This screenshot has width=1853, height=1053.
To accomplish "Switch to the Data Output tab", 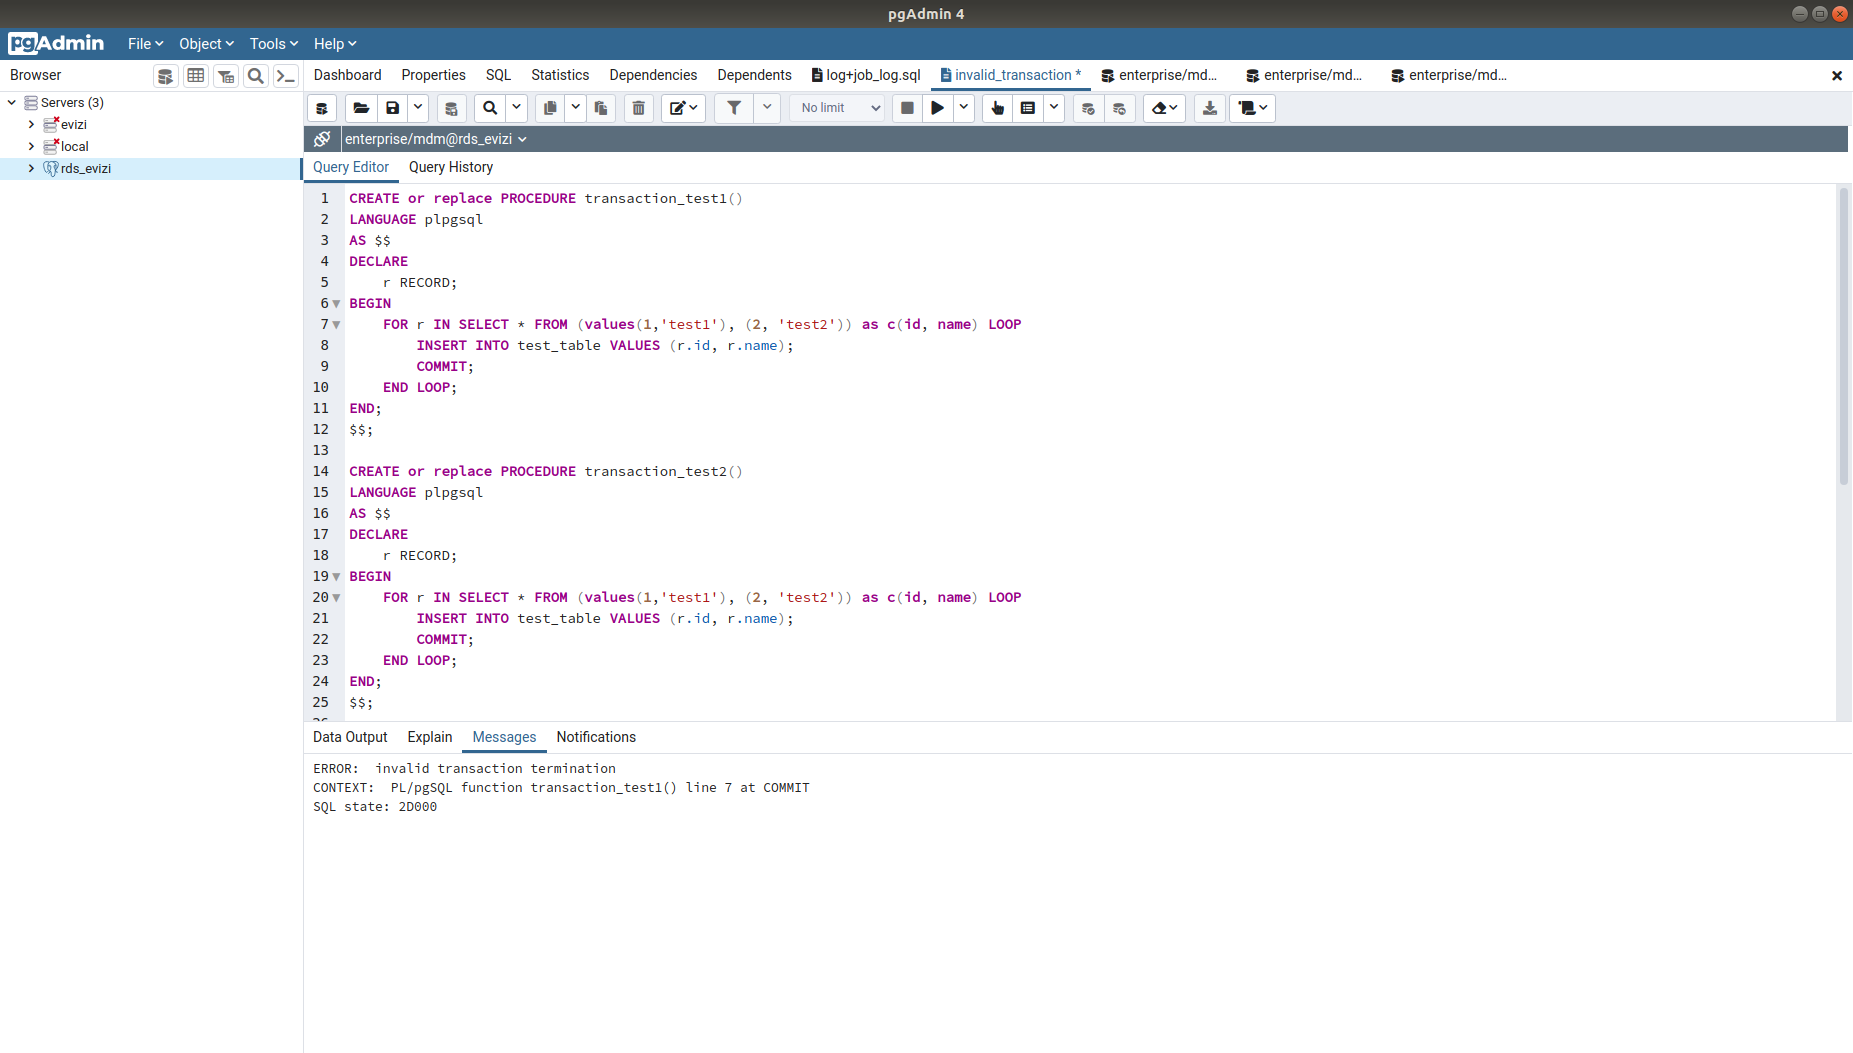I will 350,737.
